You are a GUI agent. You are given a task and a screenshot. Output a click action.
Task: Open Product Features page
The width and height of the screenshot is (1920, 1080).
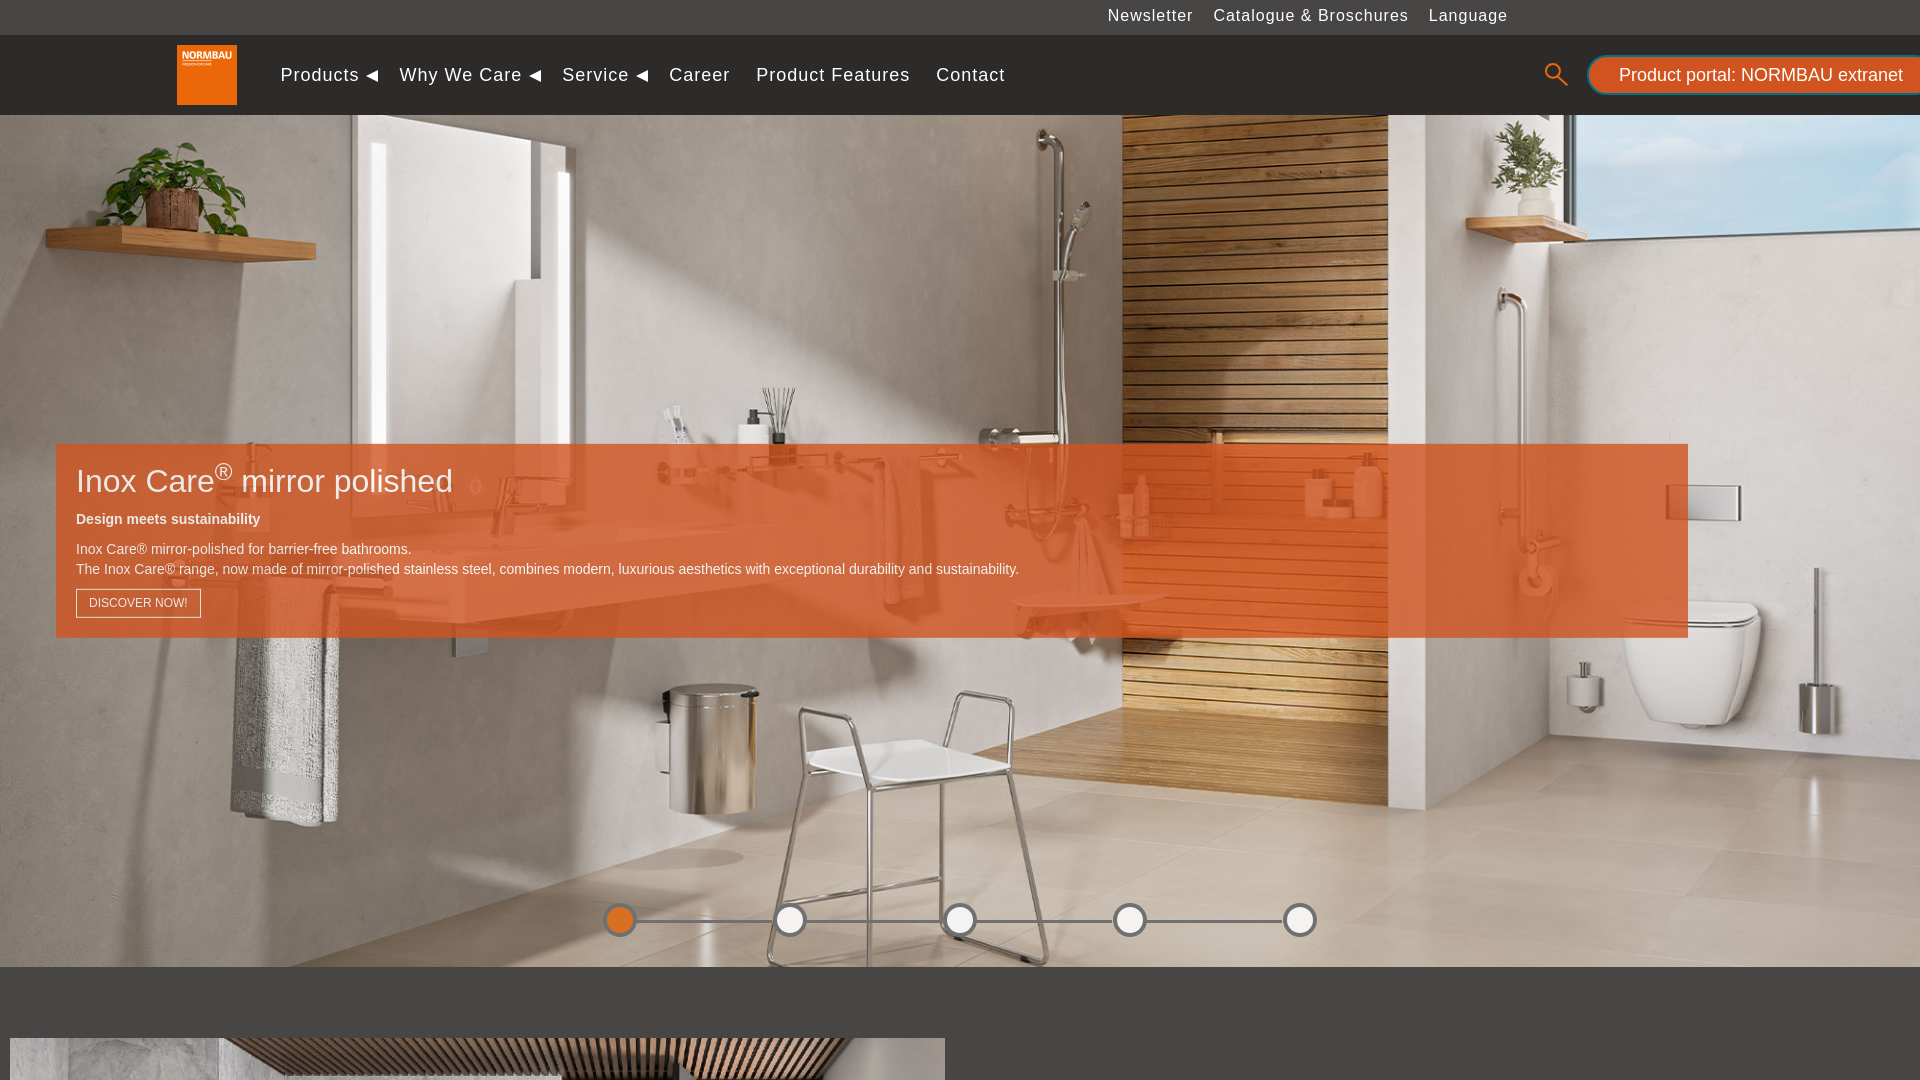point(833,75)
